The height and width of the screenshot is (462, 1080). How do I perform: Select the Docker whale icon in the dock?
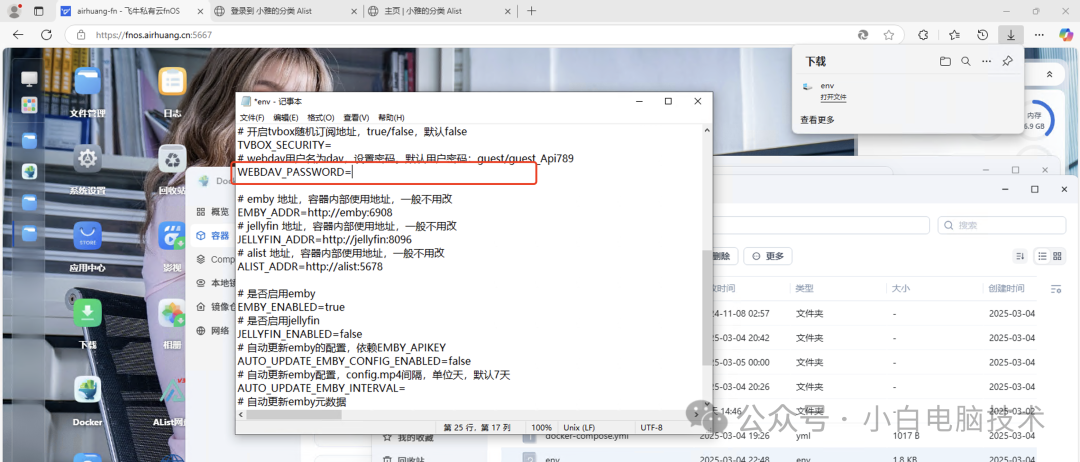point(29,171)
